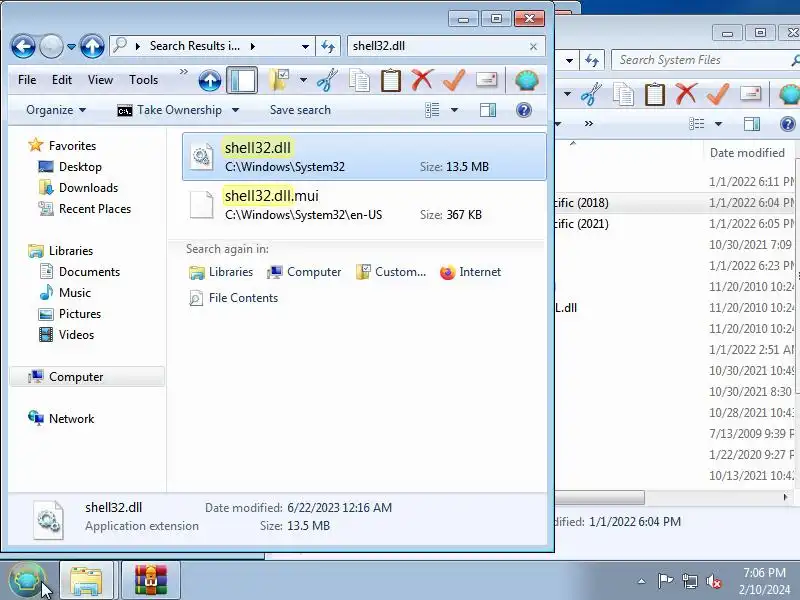
Task: Open the Documents library
Action: (89, 272)
